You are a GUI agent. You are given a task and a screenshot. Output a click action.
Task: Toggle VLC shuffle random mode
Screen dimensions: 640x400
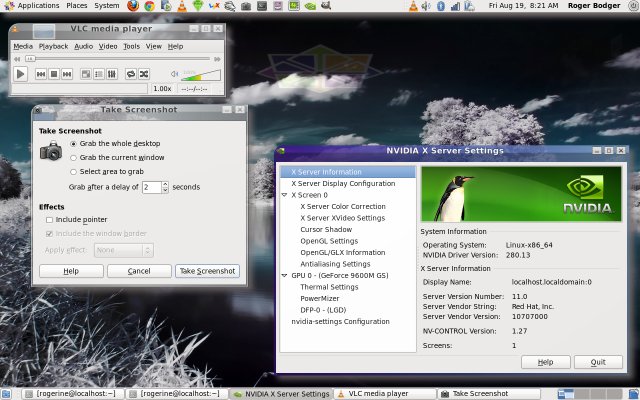144,74
